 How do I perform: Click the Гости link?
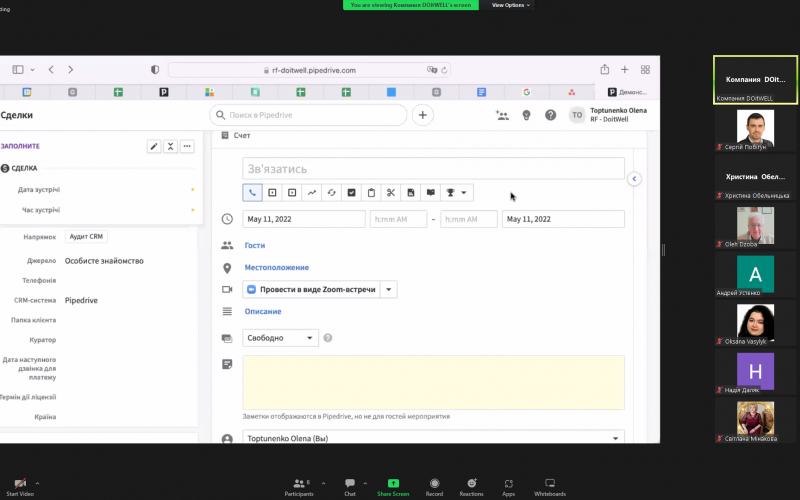pyautogui.click(x=255, y=245)
